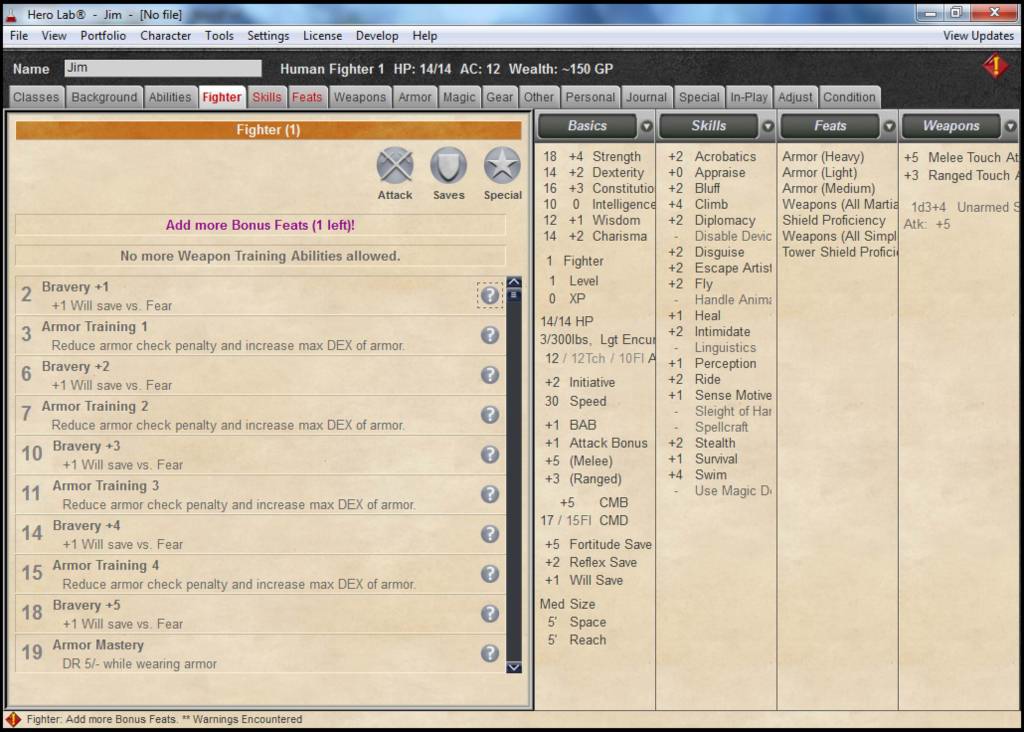Click the Fortitude Save value line
The height and width of the screenshot is (732, 1024).
598,545
